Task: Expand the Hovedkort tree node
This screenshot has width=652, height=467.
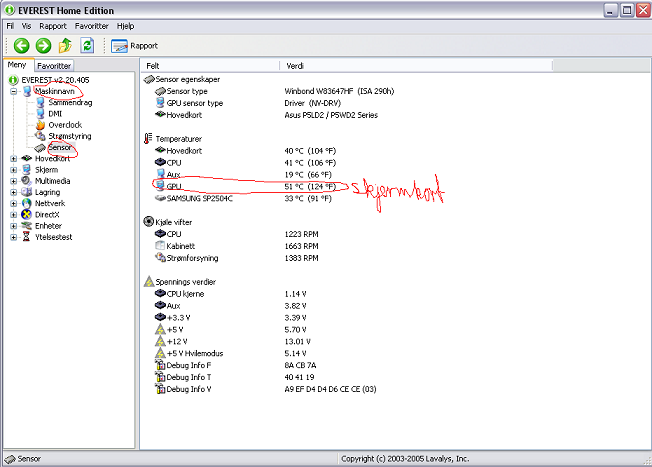Action: coord(13,158)
